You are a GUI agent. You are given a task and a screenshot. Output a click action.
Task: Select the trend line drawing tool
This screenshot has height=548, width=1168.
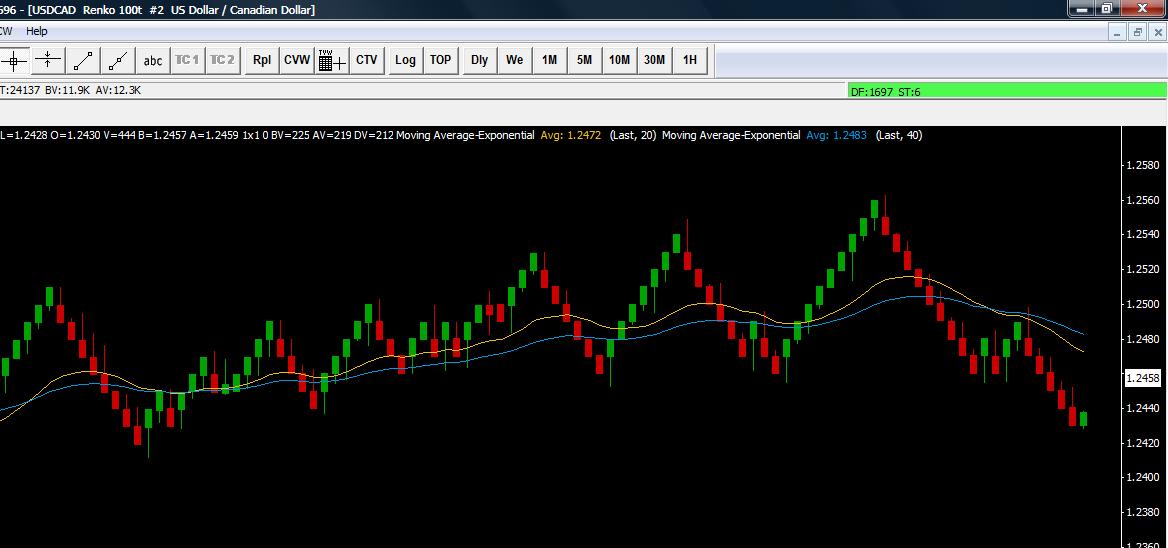tap(83, 60)
